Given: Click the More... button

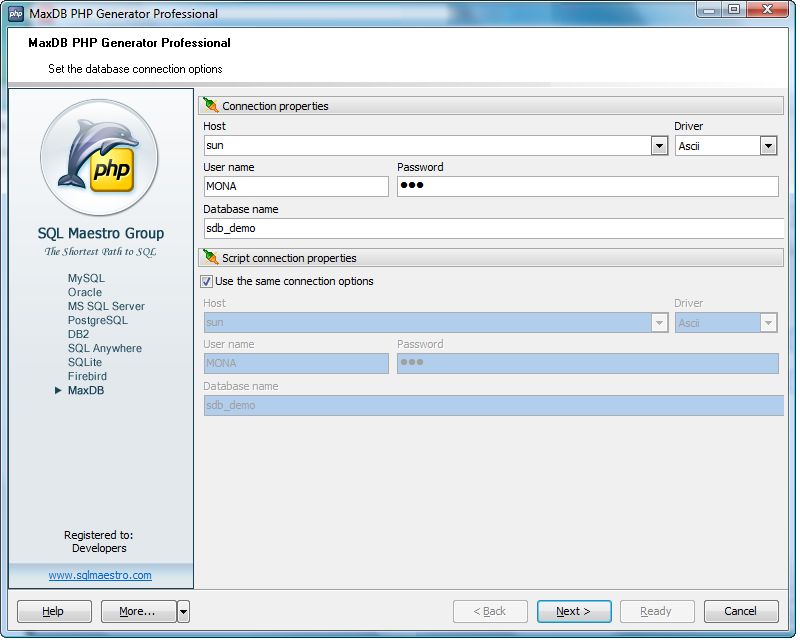Looking at the screenshot, I should click(x=139, y=612).
